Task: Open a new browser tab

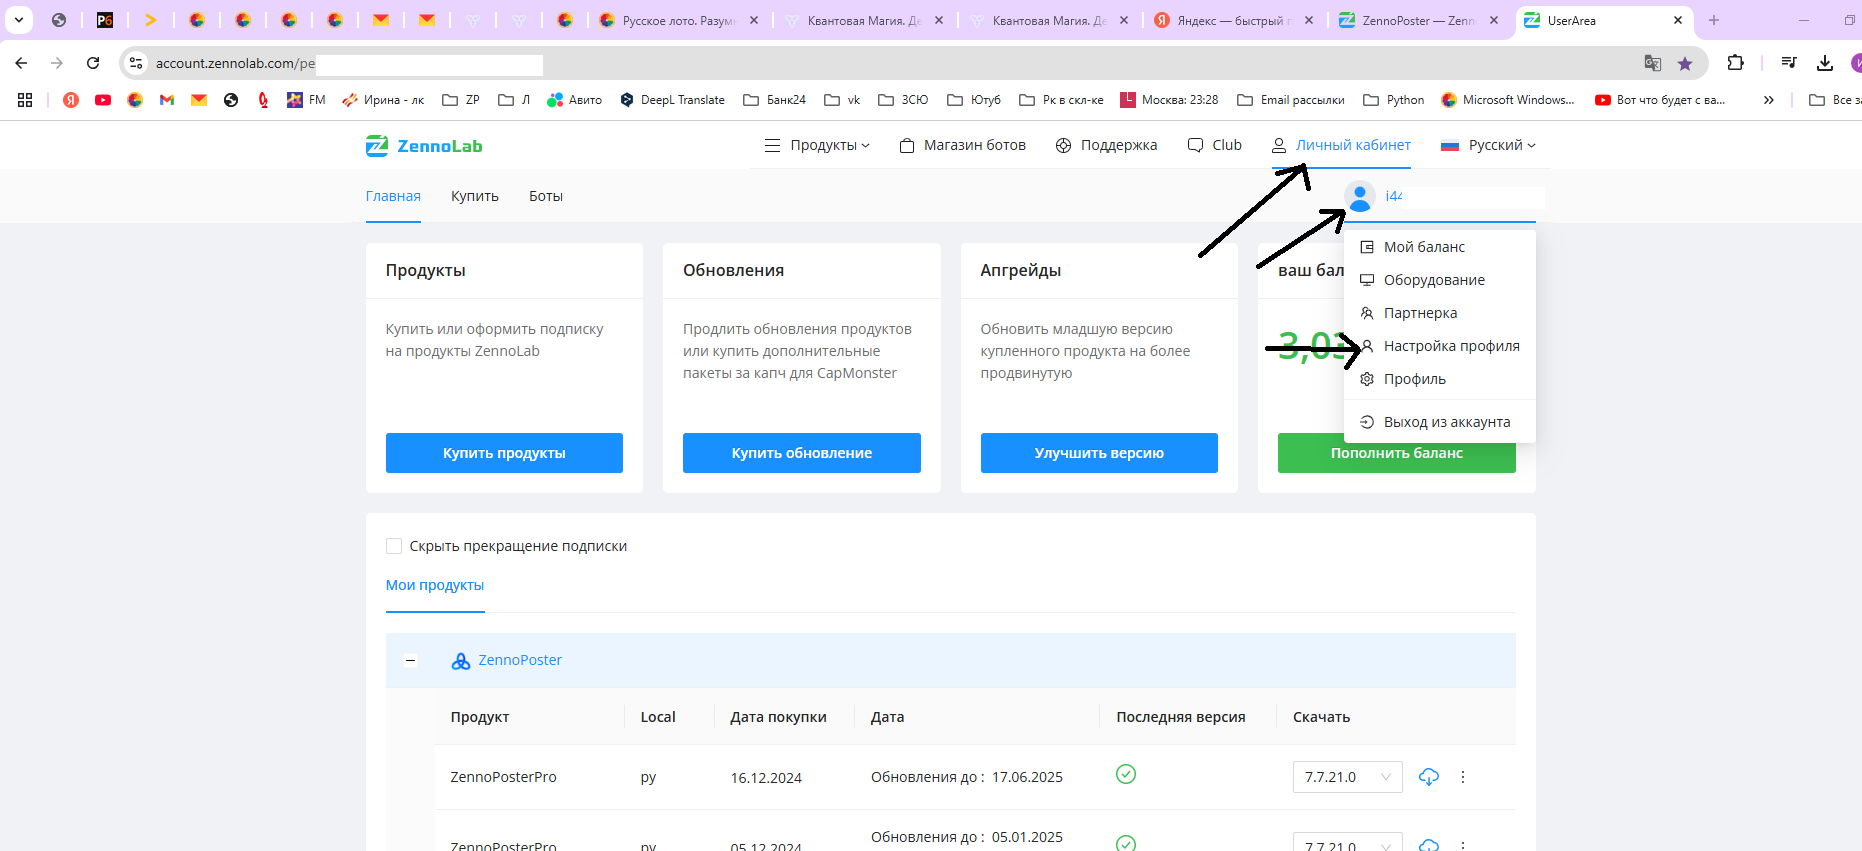Action: pos(1714,20)
